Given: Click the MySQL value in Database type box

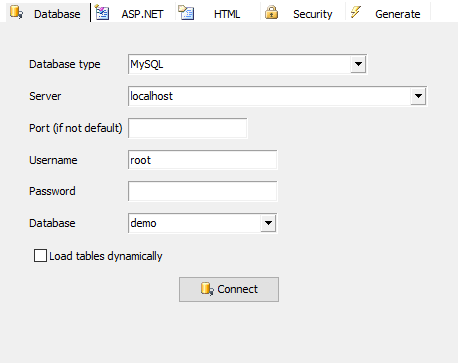Looking at the screenshot, I should [x=147, y=64].
